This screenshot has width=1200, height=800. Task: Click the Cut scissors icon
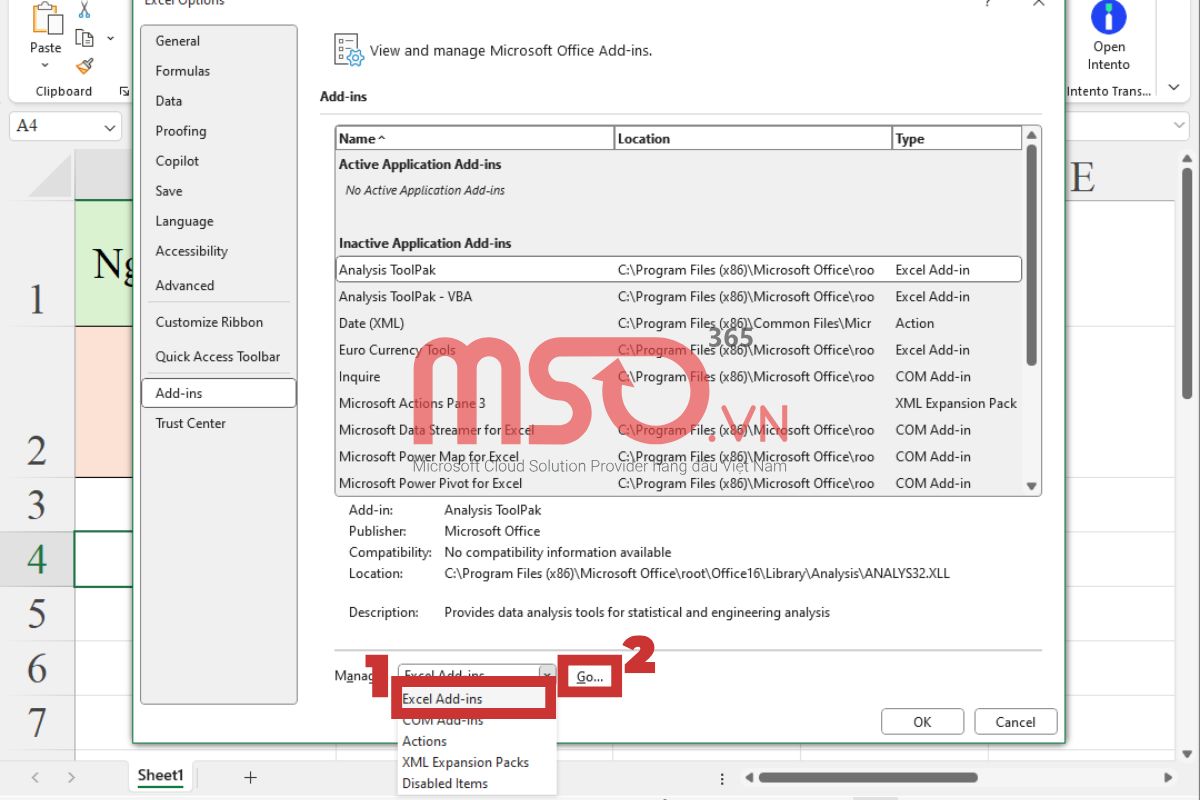pos(84,10)
